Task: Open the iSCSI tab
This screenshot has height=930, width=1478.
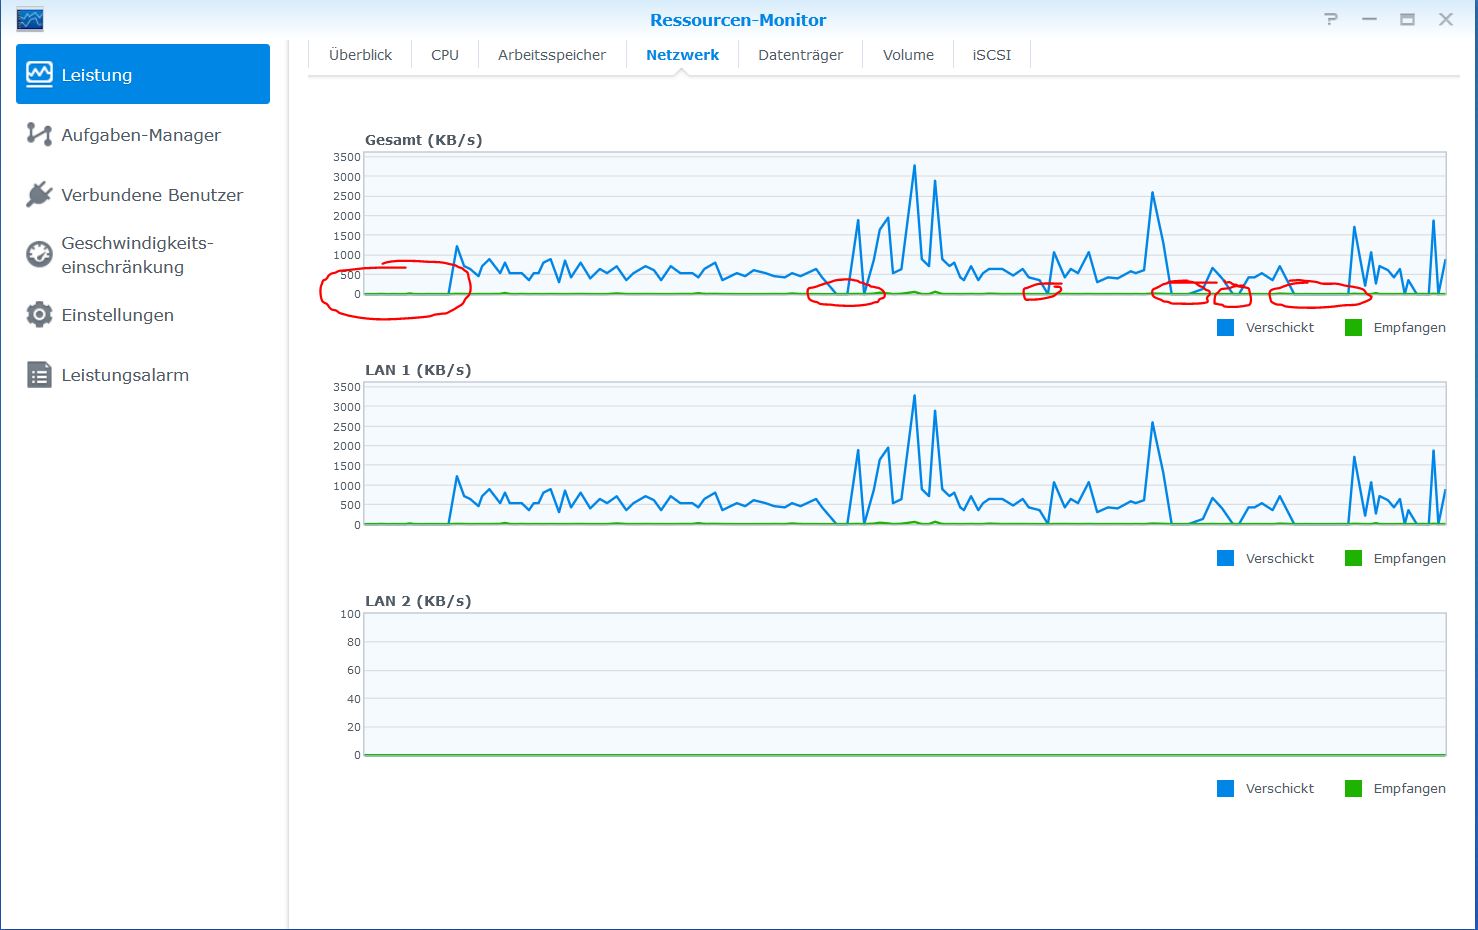Action: point(991,55)
